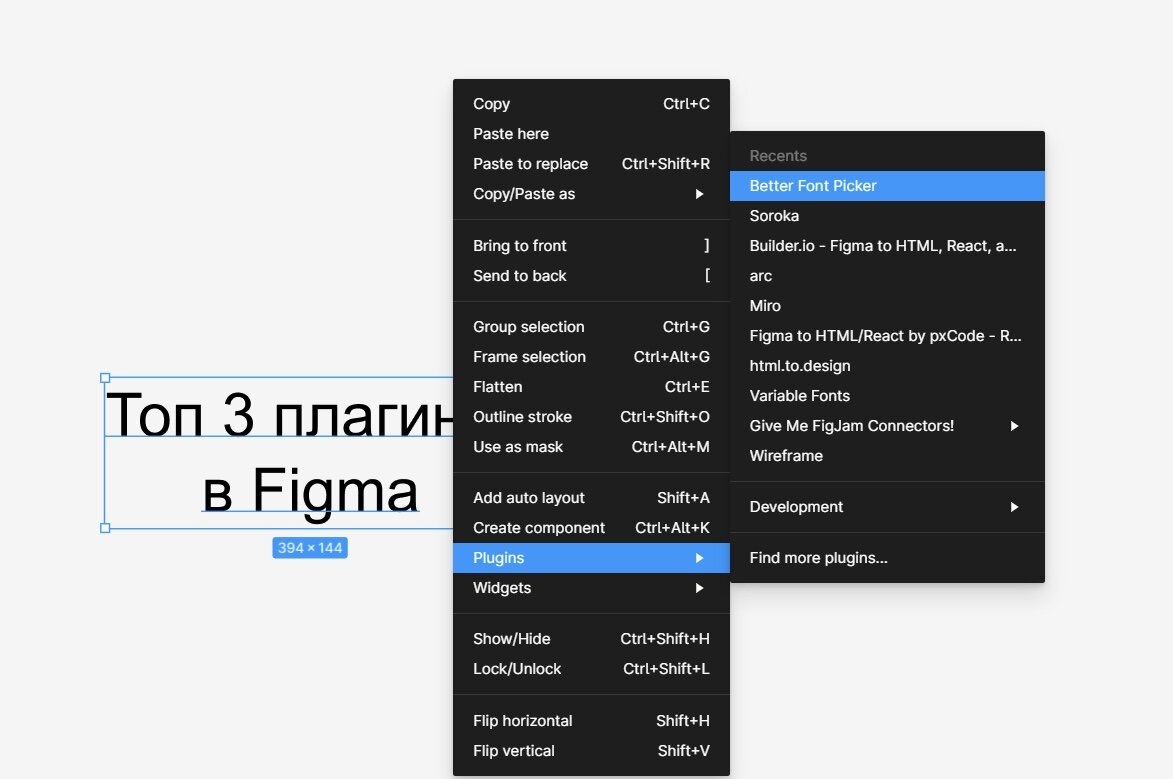The height and width of the screenshot is (779, 1173).
Task: Select Use as mask
Action: [591, 447]
